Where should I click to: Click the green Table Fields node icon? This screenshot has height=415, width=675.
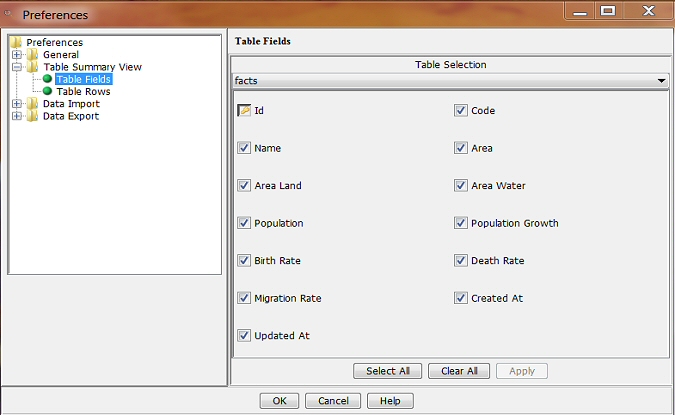coord(47,79)
